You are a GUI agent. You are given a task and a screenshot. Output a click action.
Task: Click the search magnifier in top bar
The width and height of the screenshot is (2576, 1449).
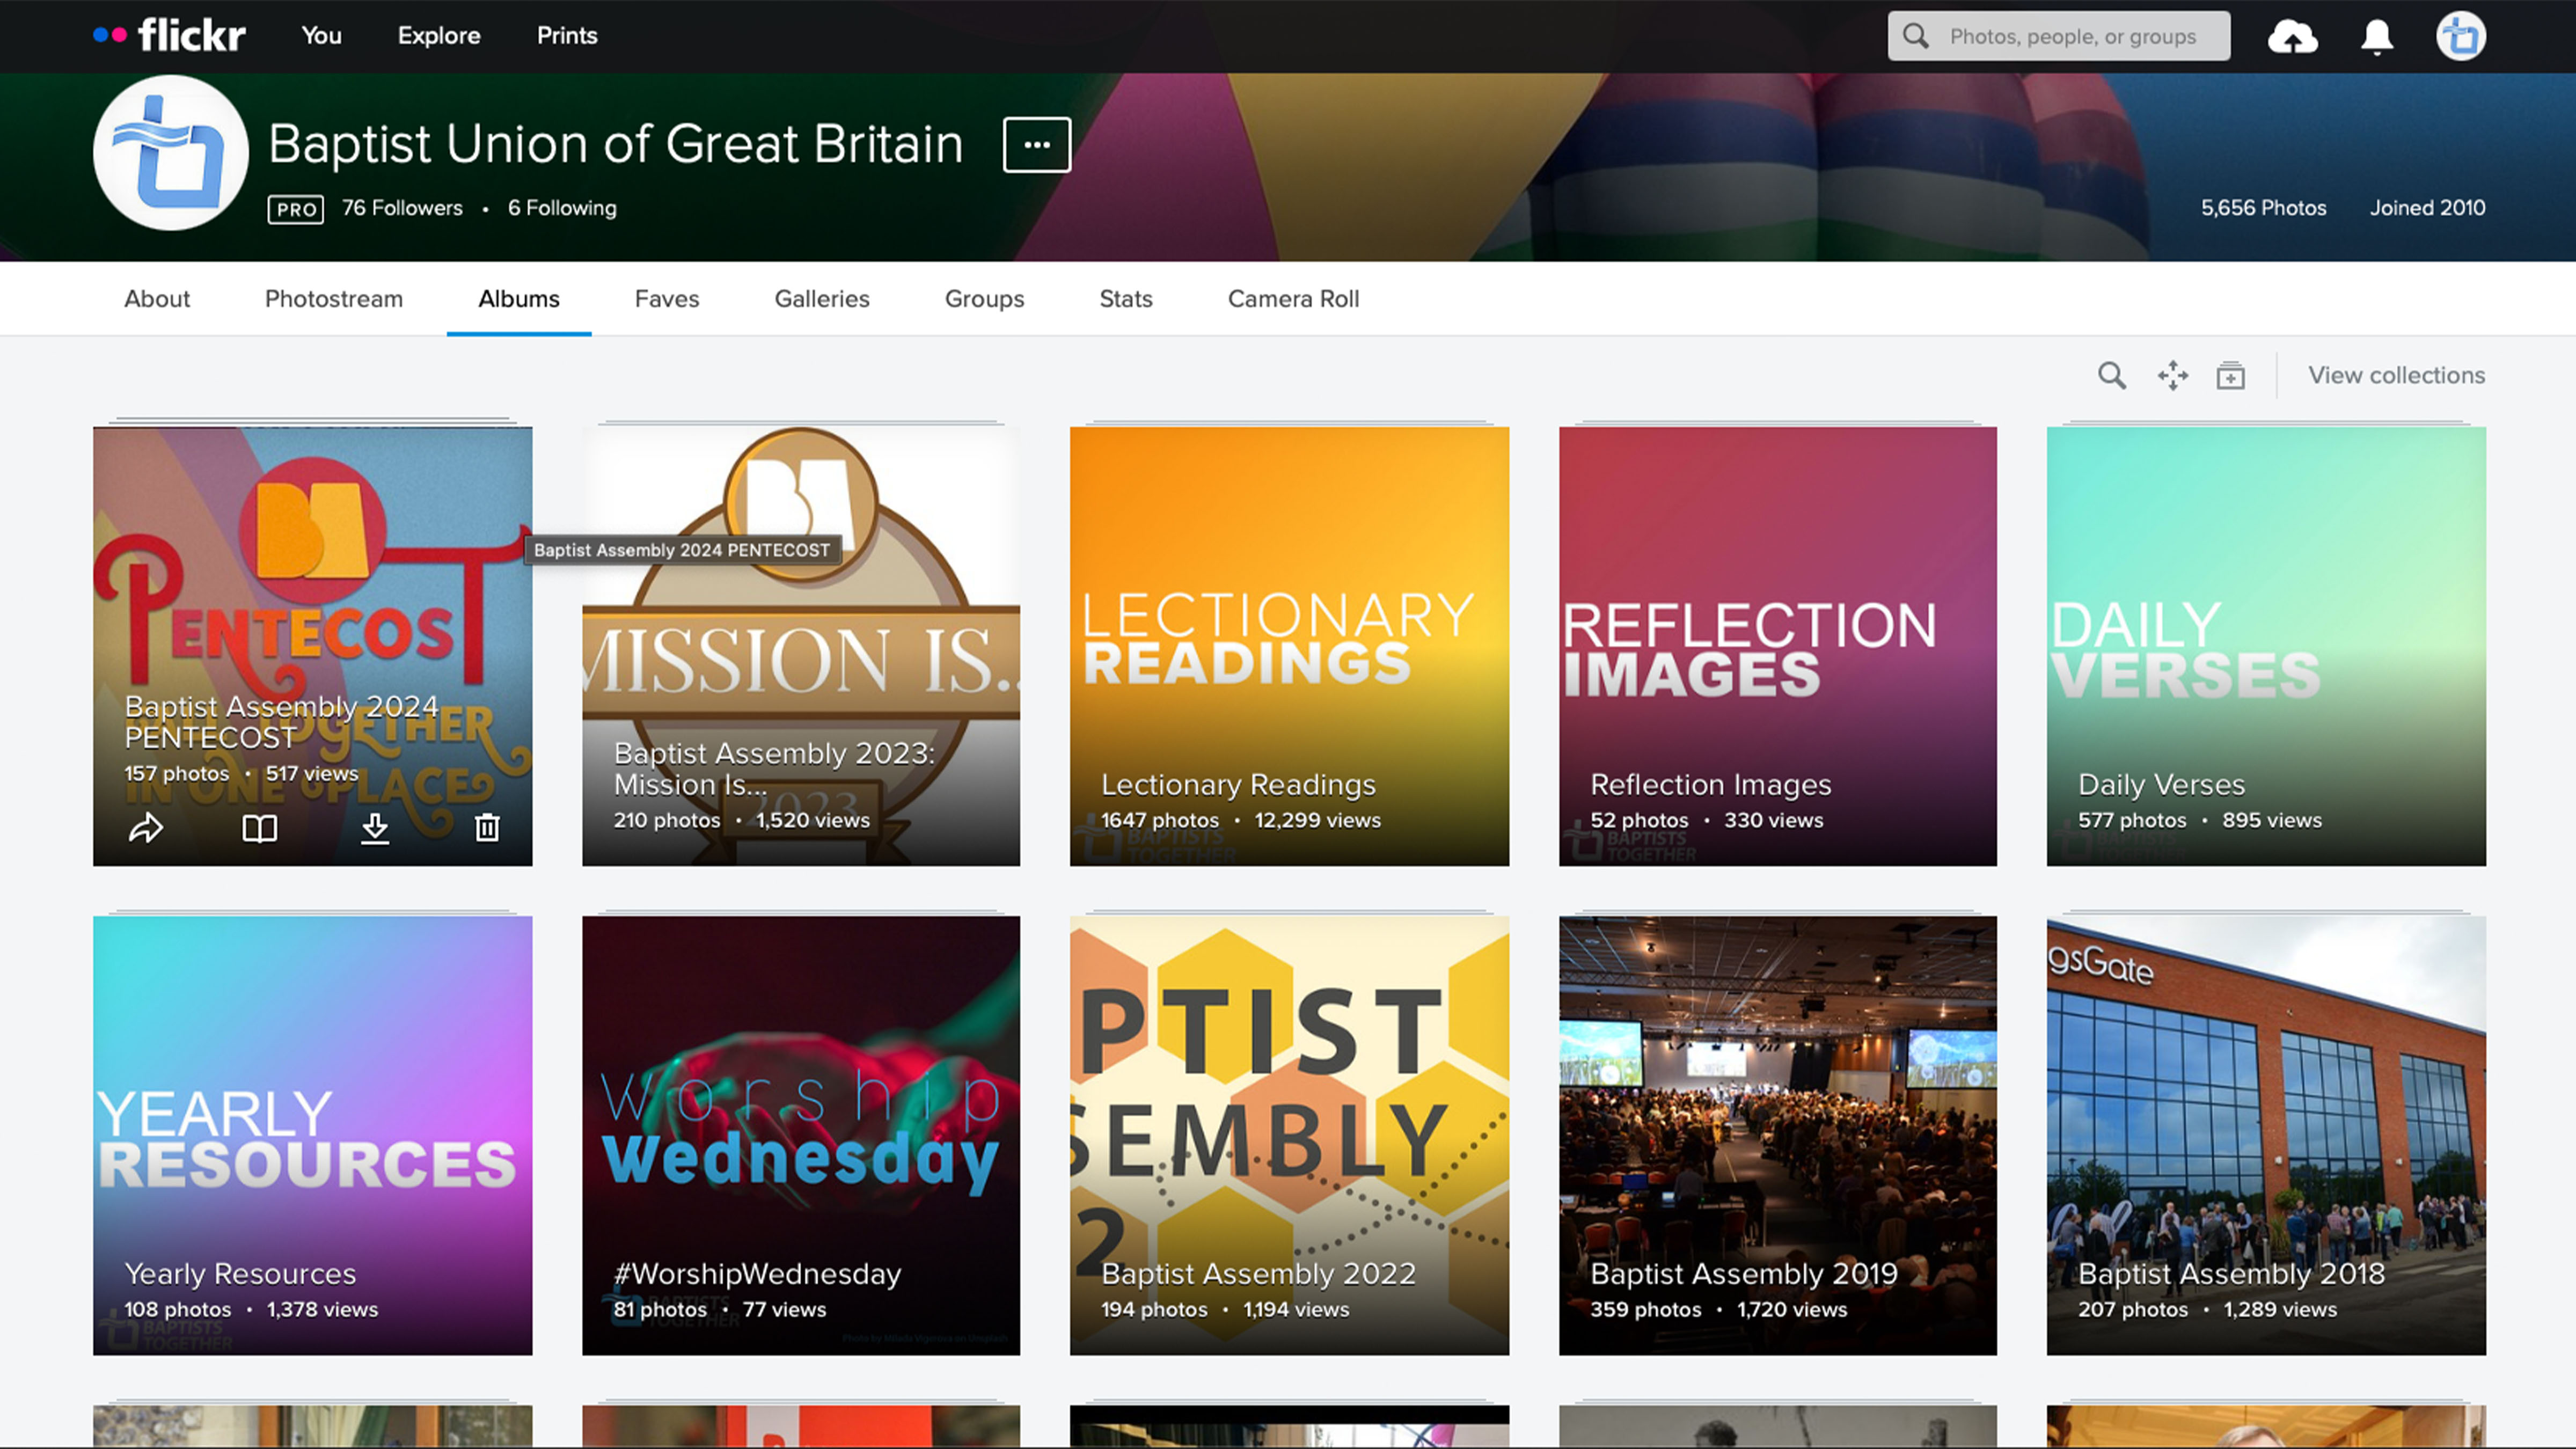point(1915,36)
